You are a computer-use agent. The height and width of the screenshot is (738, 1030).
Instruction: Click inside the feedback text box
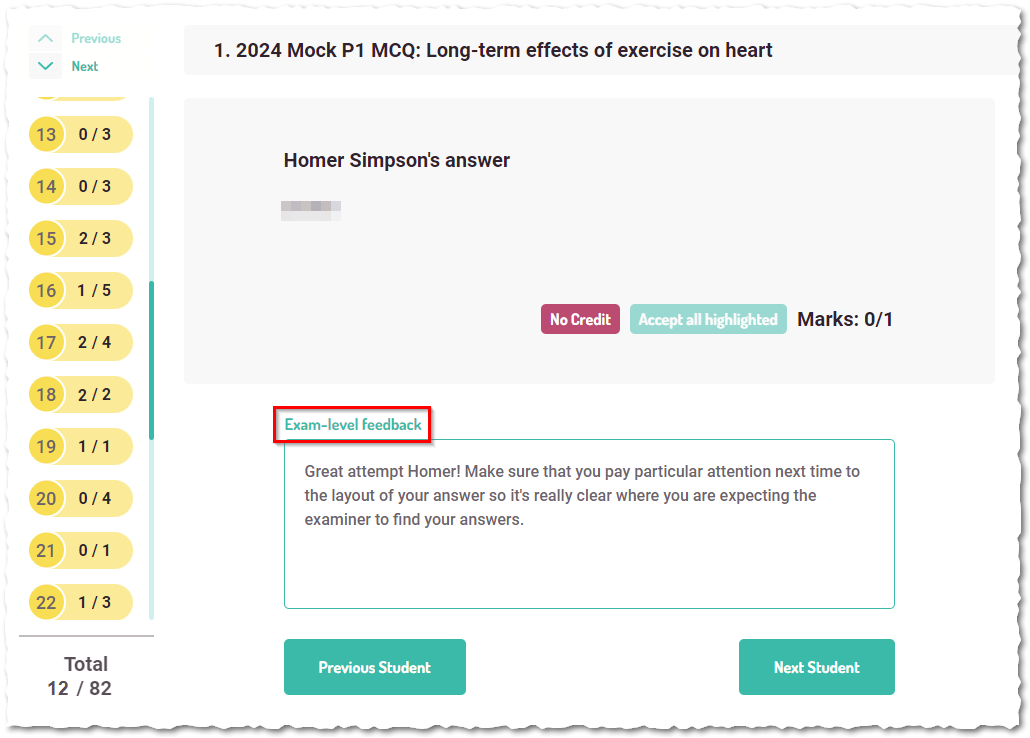click(x=589, y=524)
